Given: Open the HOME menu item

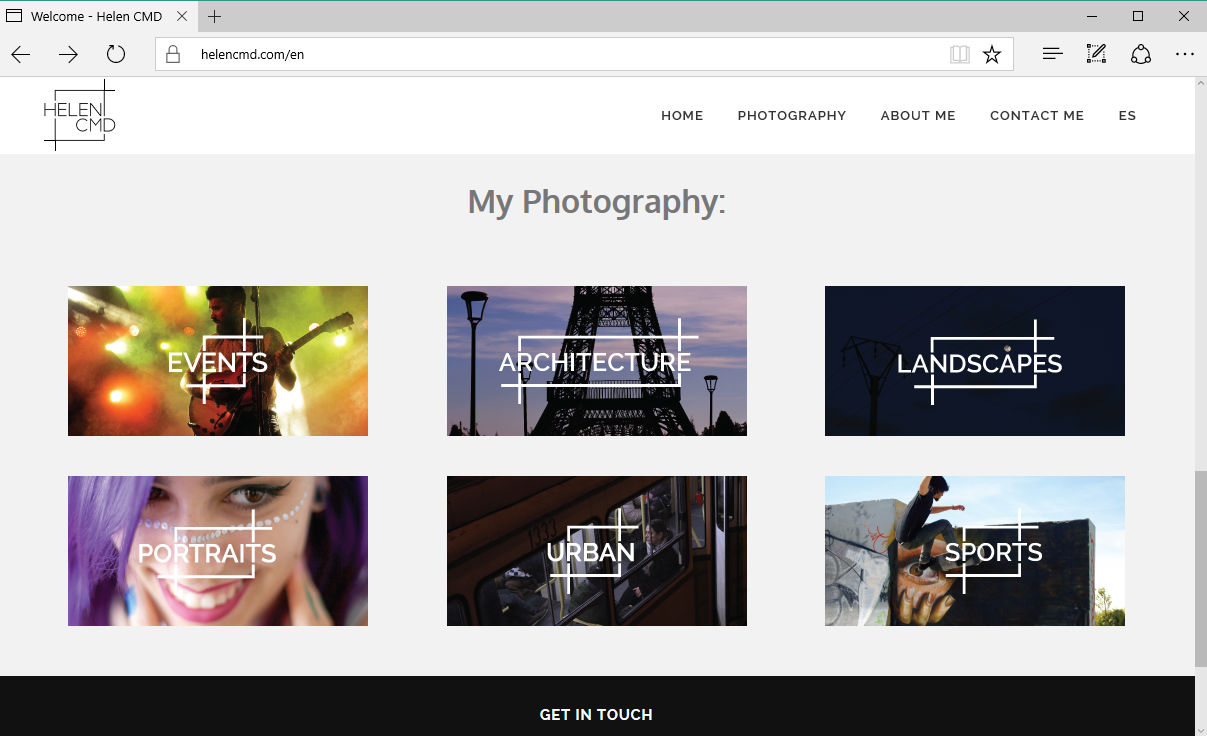Looking at the screenshot, I should pyautogui.click(x=682, y=116).
